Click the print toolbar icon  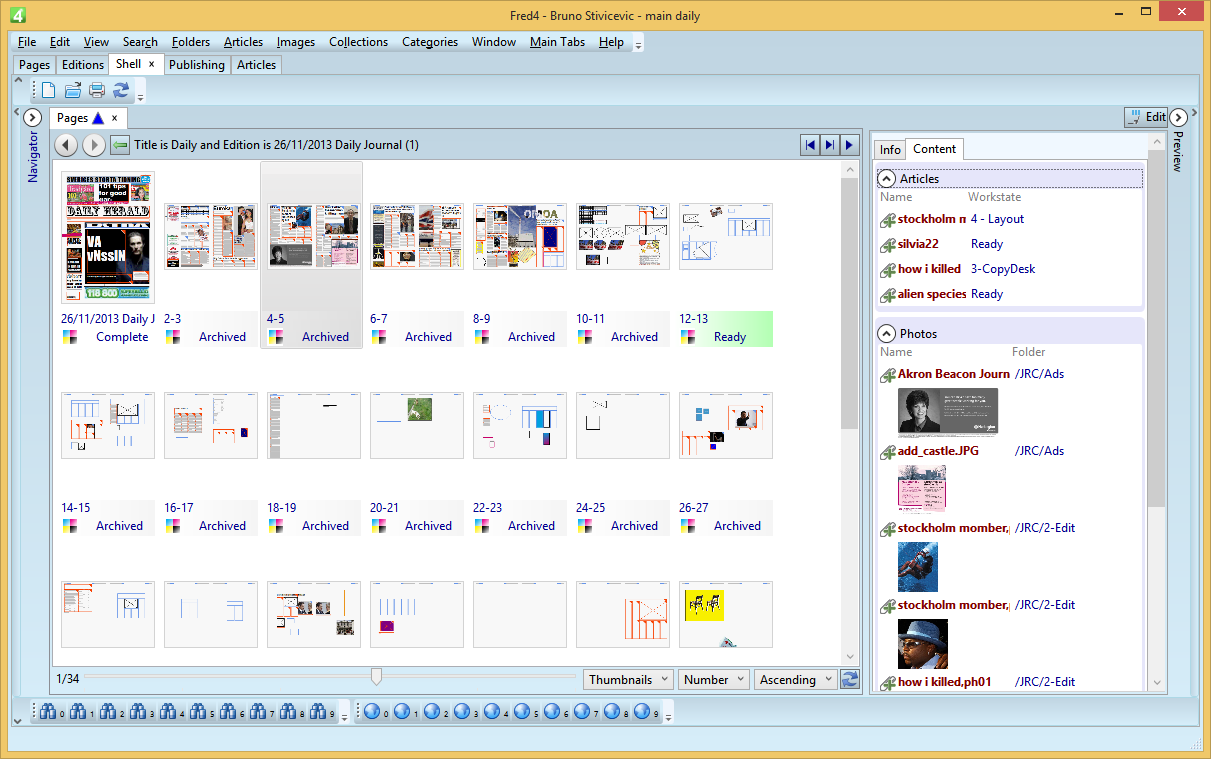97,91
